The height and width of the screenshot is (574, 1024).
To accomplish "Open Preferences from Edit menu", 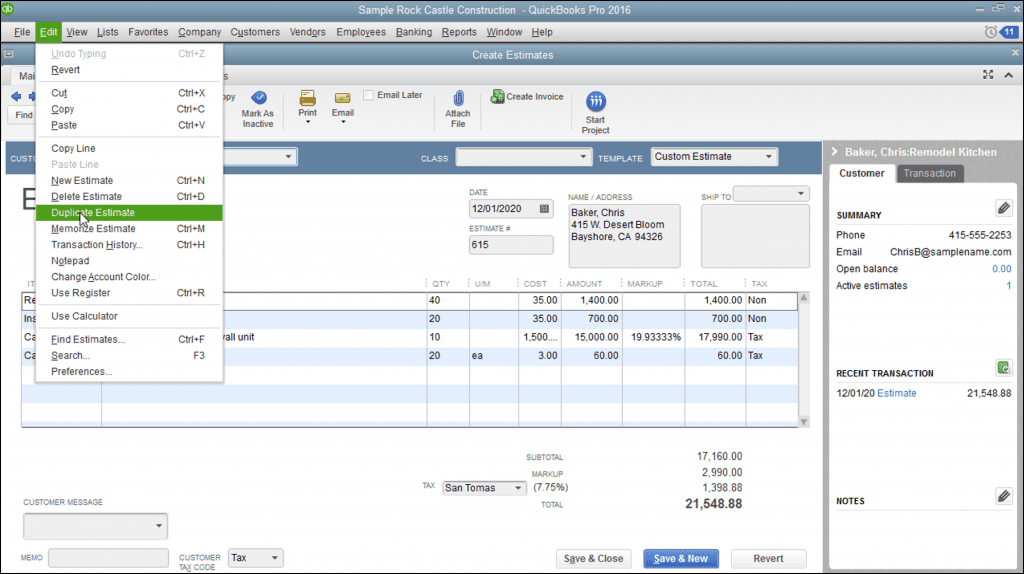I will tap(129, 372).
